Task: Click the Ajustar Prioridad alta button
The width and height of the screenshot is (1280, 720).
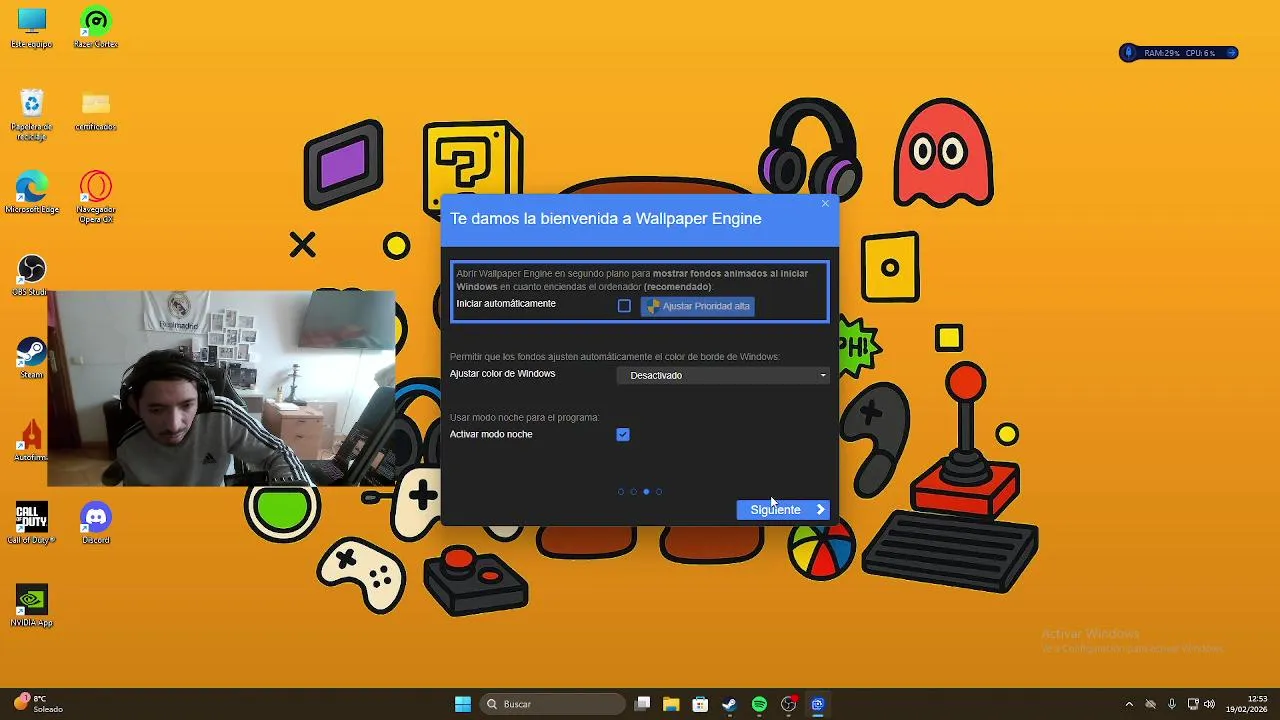Action: coord(697,306)
